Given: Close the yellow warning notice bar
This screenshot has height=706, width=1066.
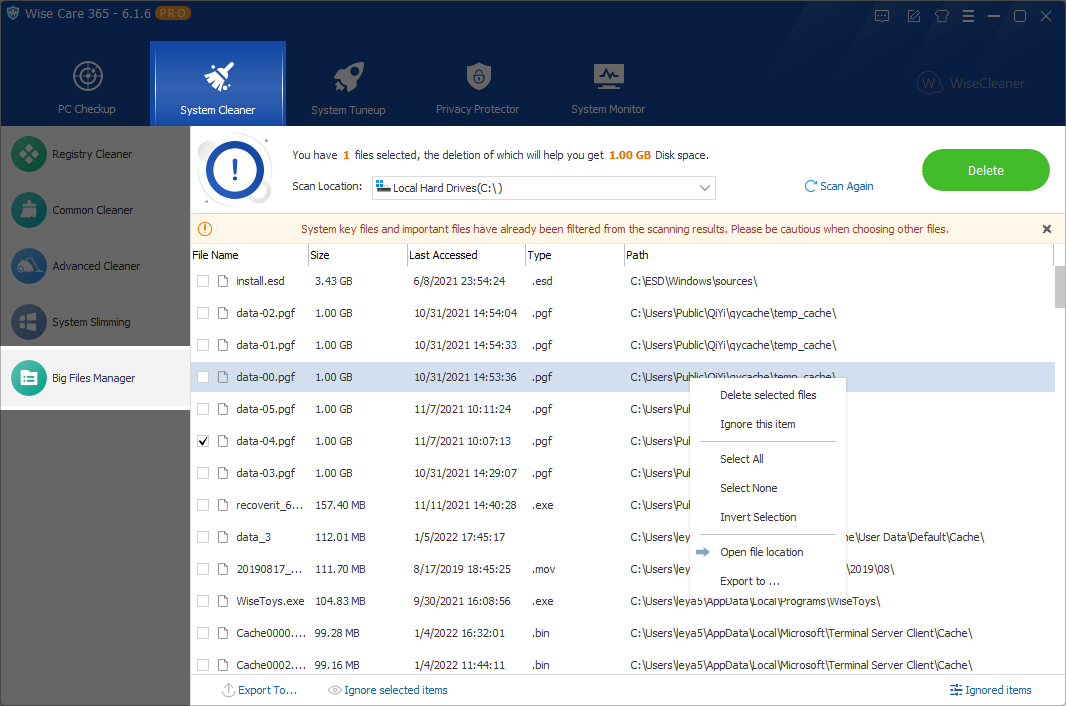Looking at the screenshot, I should (x=1047, y=229).
